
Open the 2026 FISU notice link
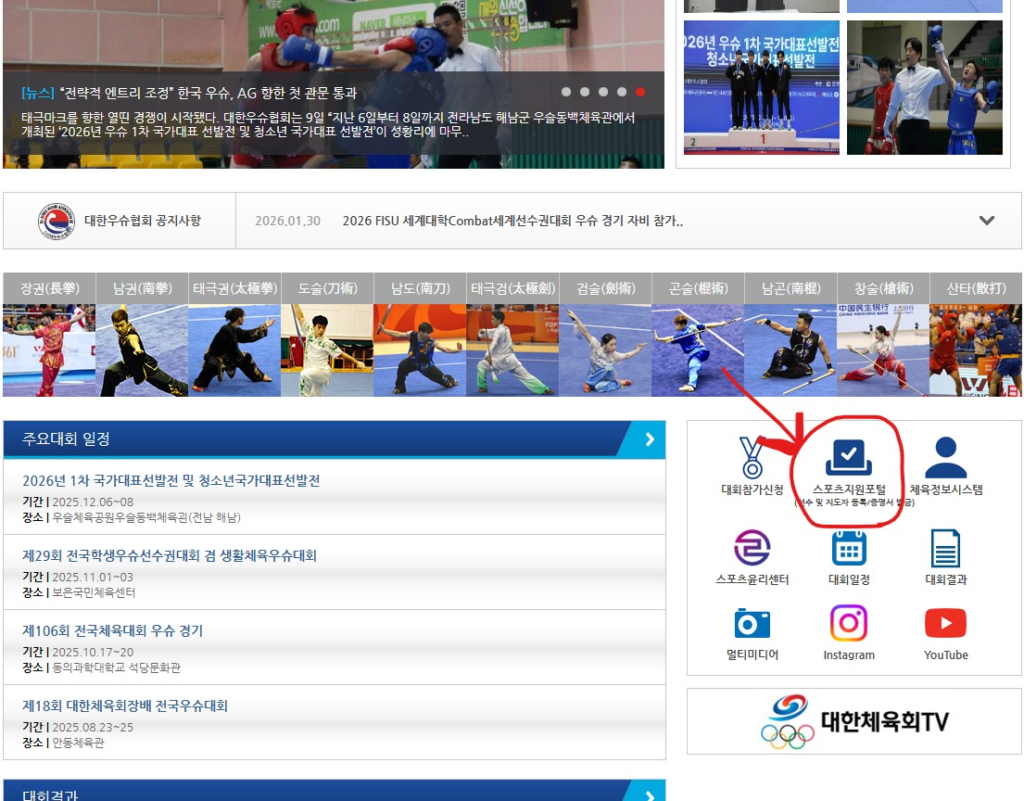click(512, 221)
